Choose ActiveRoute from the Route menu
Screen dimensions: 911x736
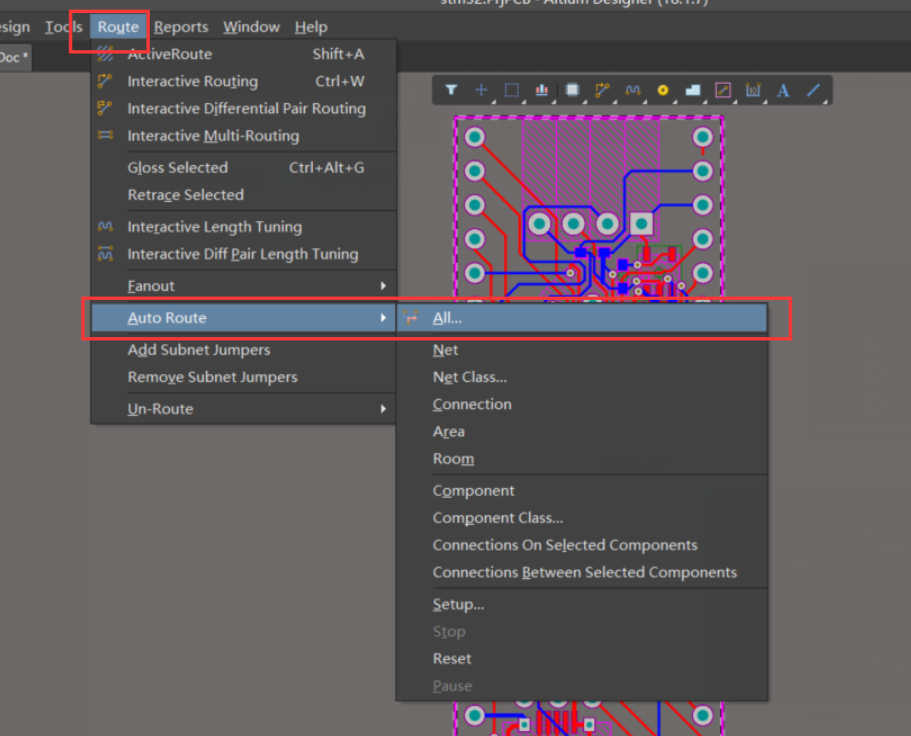click(243, 54)
